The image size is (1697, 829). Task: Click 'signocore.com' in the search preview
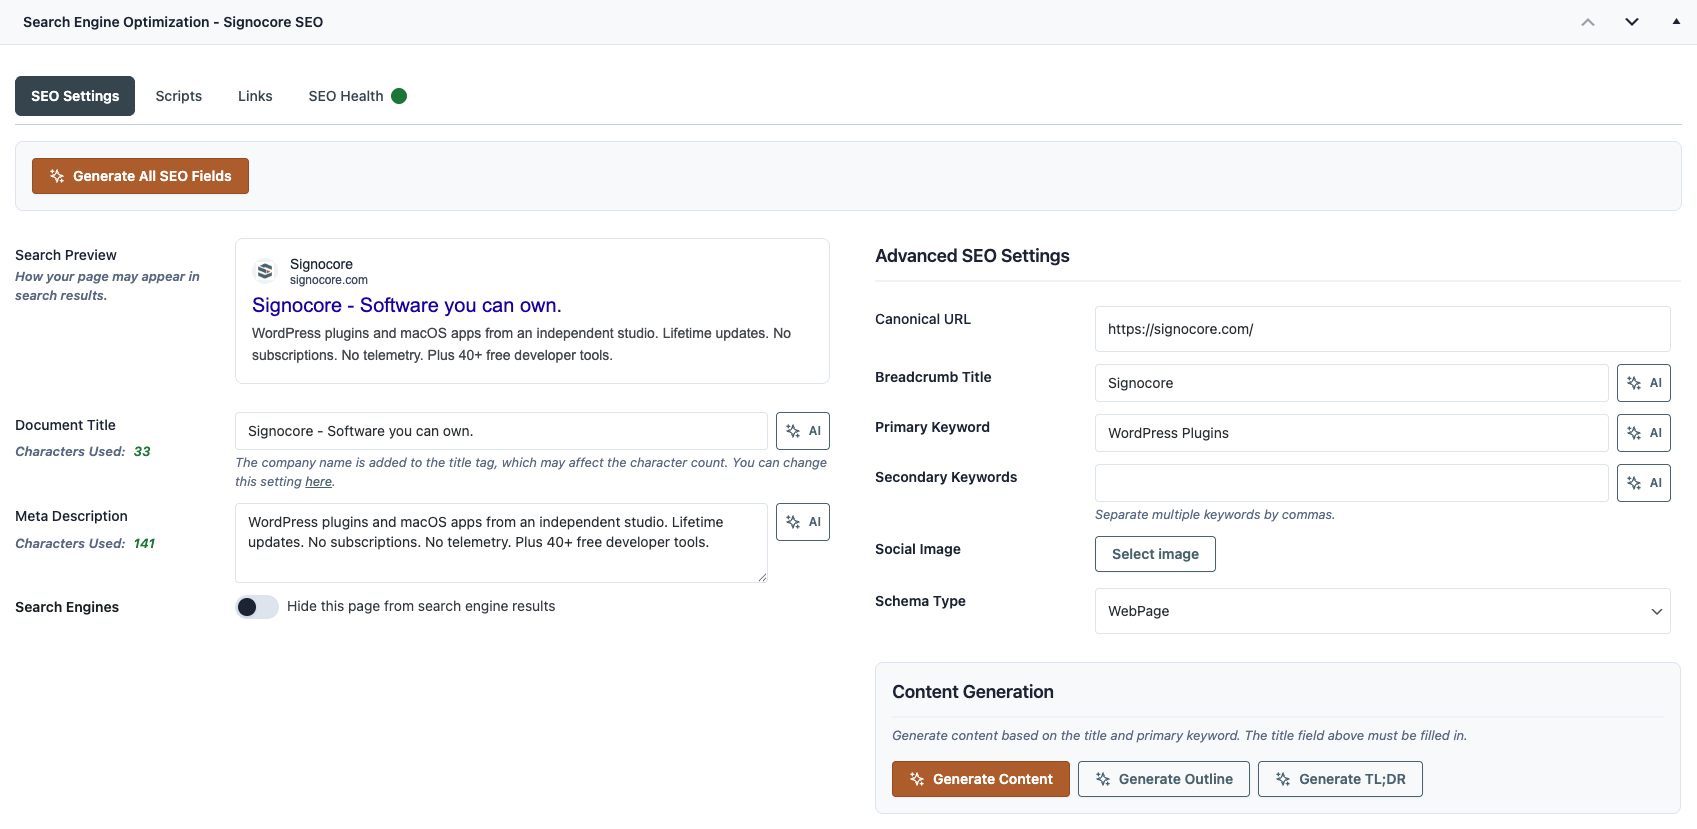coord(329,280)
